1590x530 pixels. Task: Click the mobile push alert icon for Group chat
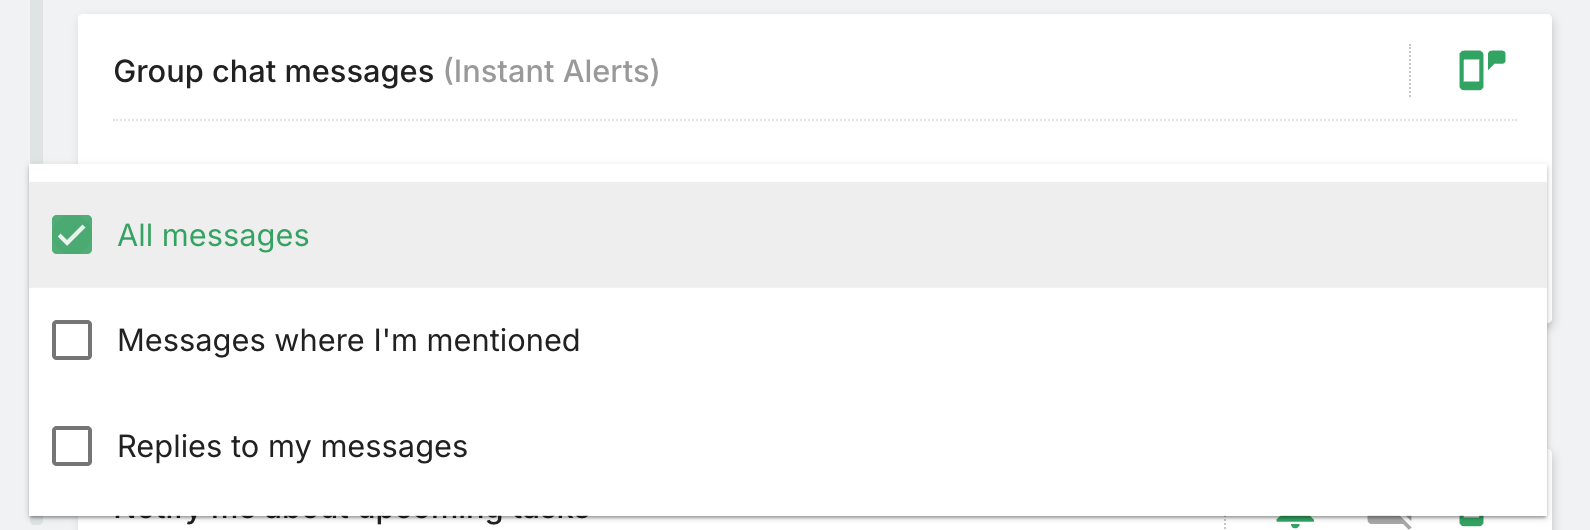[x=1481, y=70]
